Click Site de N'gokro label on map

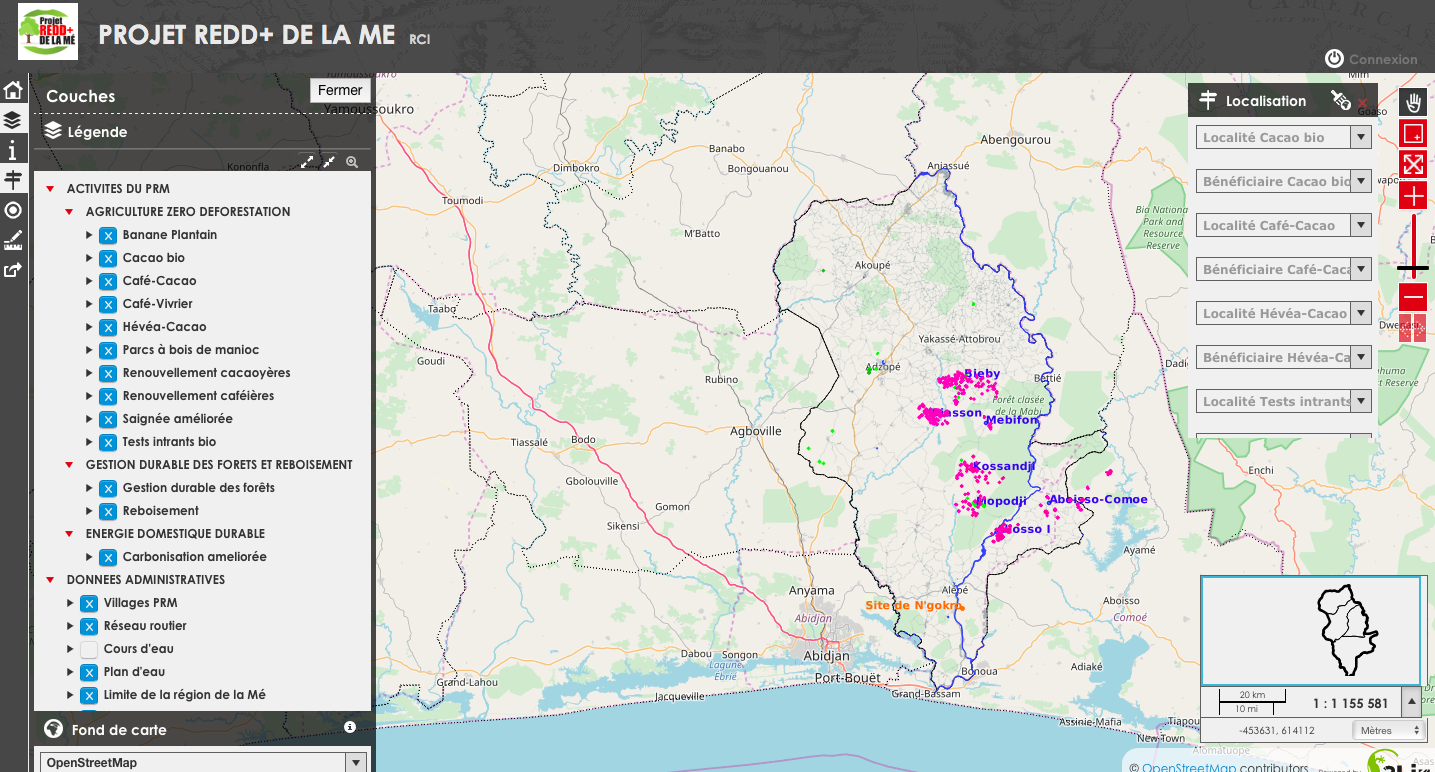[x=913, y=605]
